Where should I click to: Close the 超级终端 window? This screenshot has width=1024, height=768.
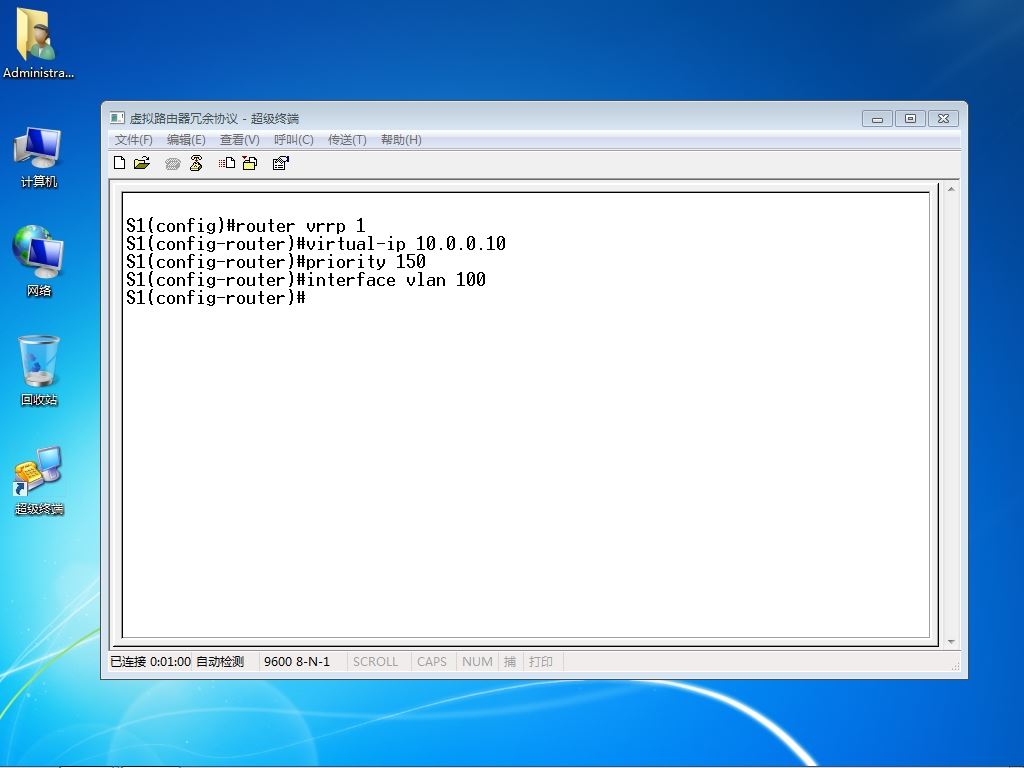pos(943,118)
